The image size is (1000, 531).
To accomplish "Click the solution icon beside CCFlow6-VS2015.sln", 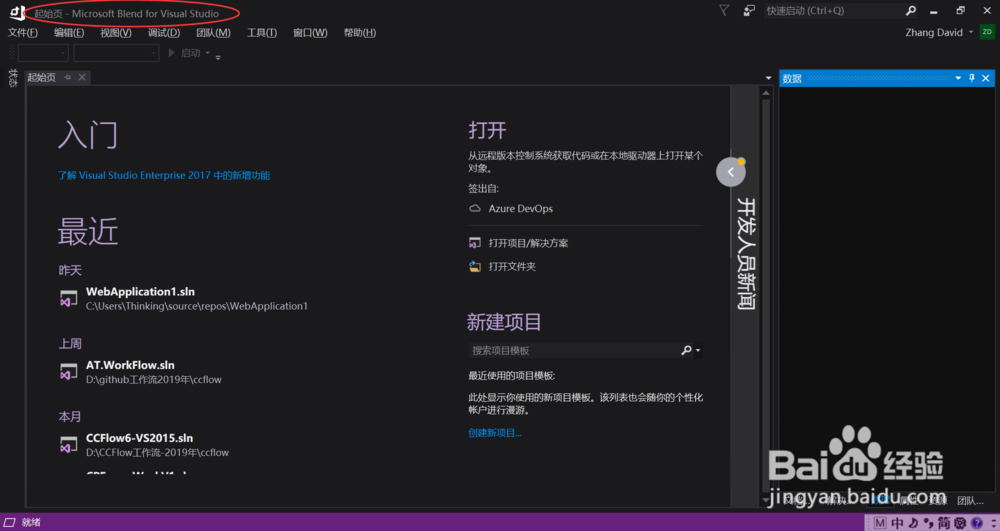I will point(68,445).
